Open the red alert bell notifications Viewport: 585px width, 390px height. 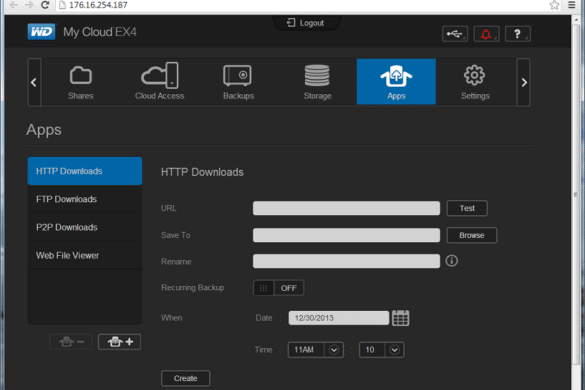pos(486,34)
